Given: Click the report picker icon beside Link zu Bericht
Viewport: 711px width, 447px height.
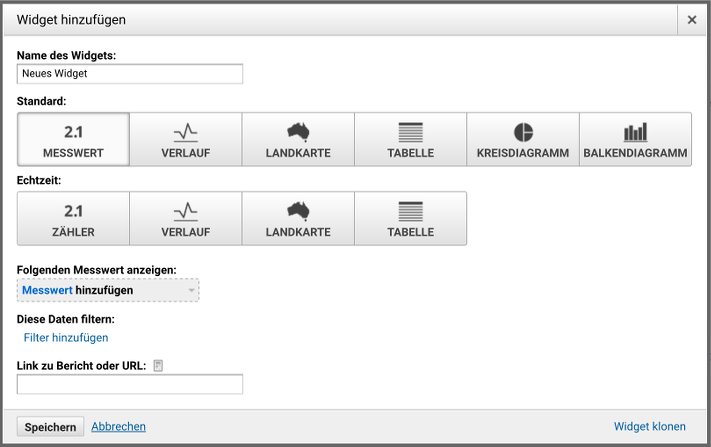Looking at the screenshot, I should pos(158,365).
